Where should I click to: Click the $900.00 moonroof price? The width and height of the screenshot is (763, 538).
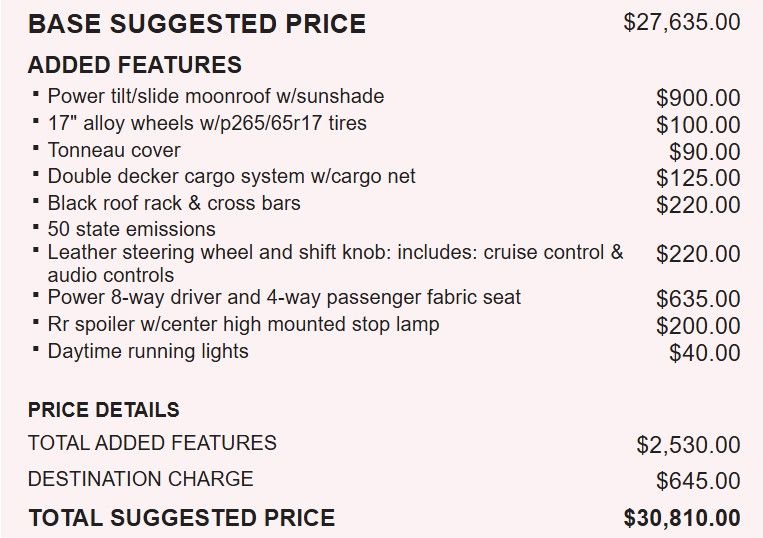coord(698,98)
